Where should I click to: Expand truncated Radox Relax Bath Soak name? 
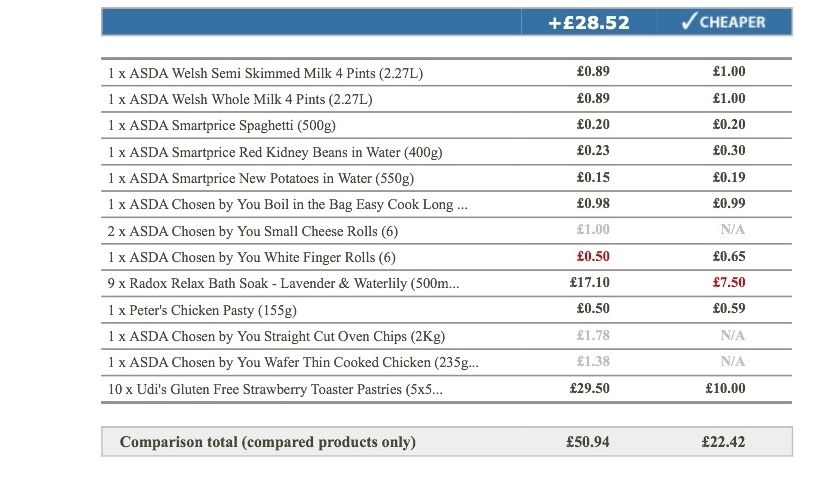click(283, 284)
